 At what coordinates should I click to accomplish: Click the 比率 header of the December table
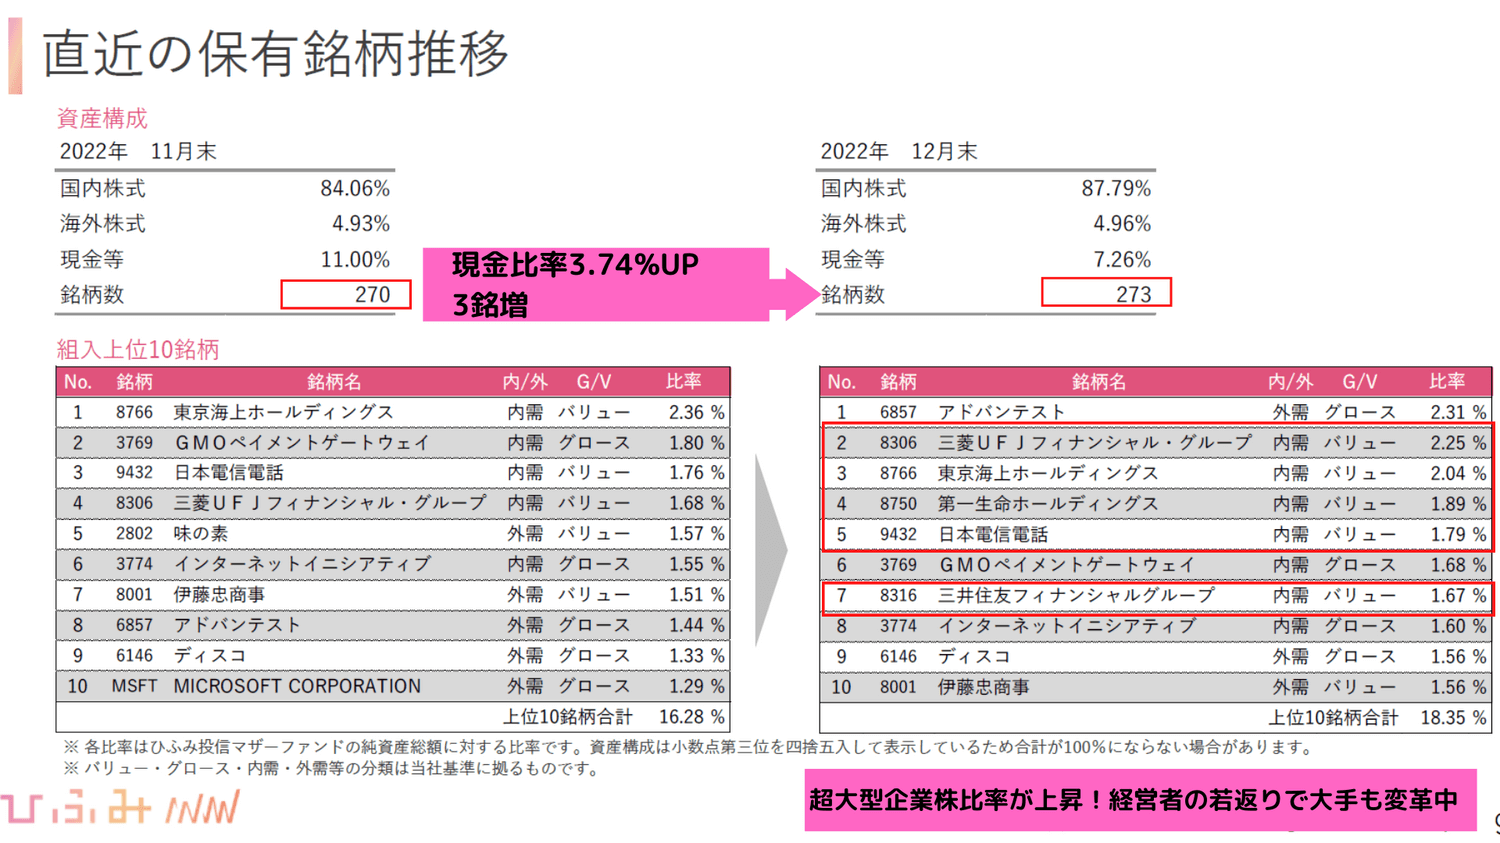(x=1447, y=382)
